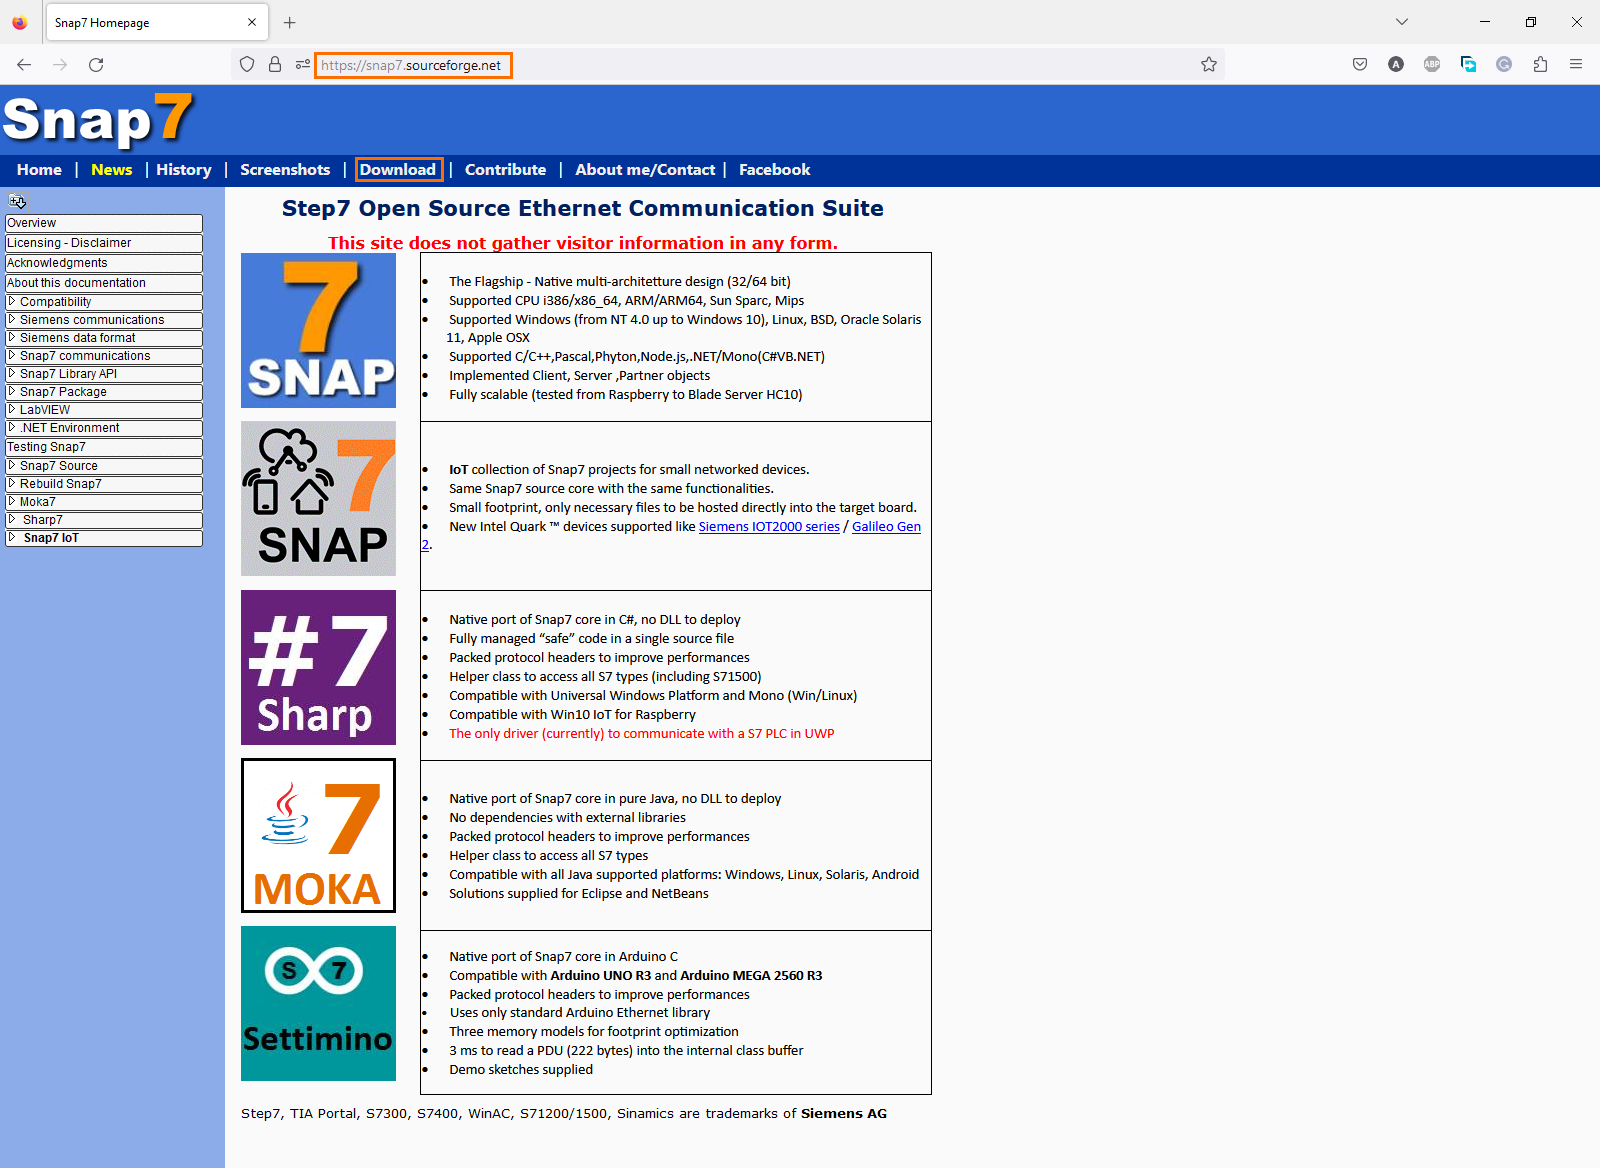Open the List all tabs dropdown
The image size is (1600, 1168).
pos(1402,22)
